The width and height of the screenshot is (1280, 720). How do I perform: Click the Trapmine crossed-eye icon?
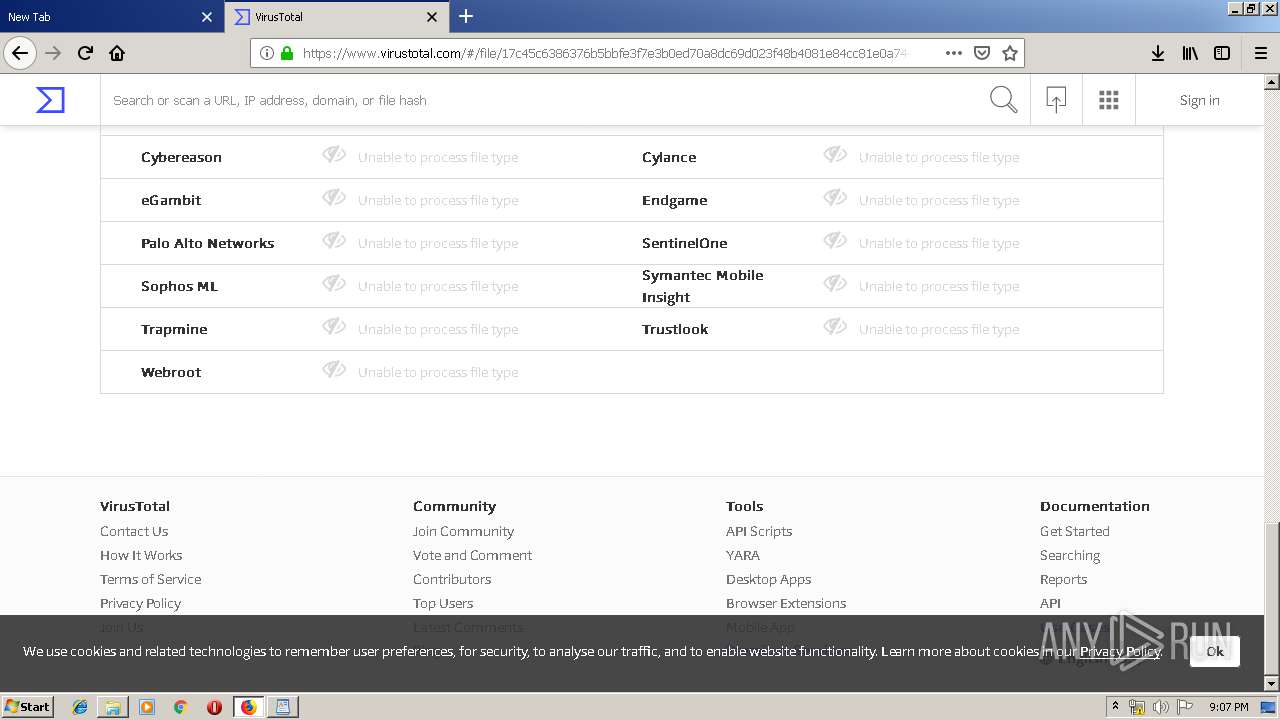(x=334, y=327)
